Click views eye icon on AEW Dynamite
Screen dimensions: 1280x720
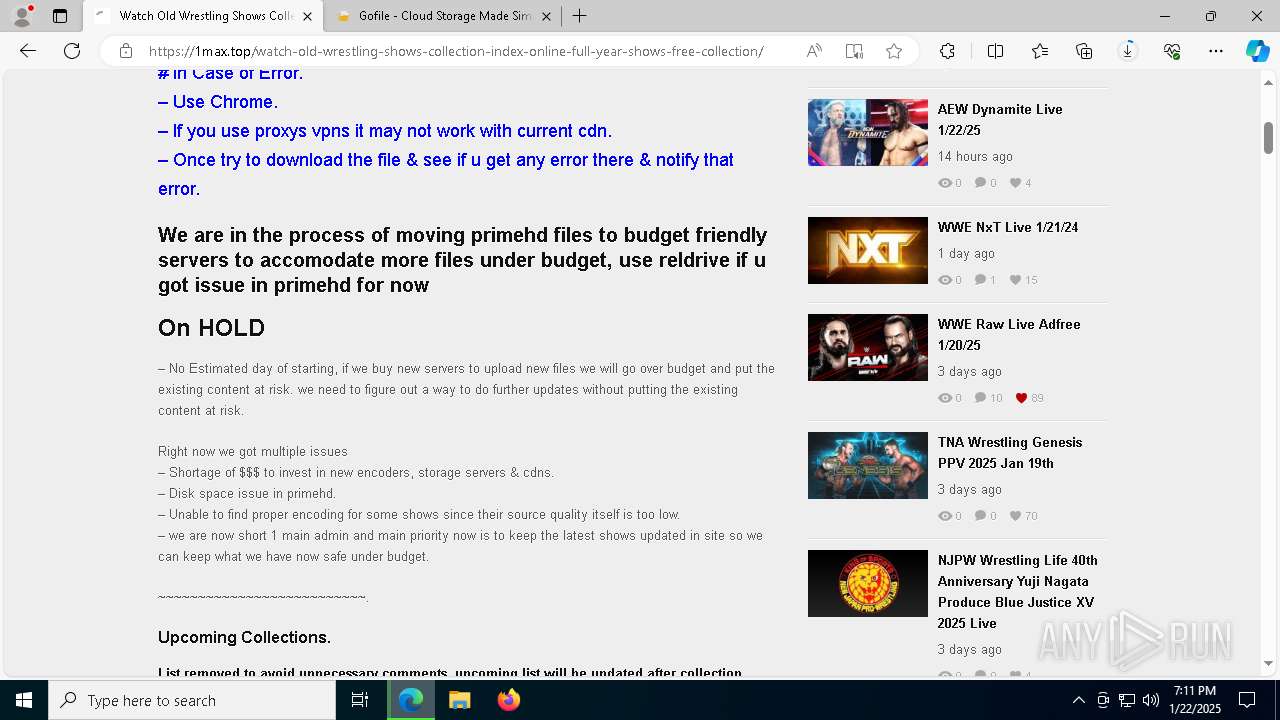pyautogui.click(x=944, y=183)
